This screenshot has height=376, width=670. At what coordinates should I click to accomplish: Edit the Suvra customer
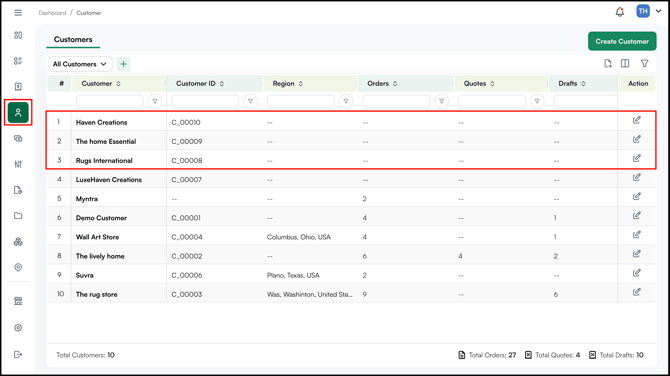[x=637, y=273]
